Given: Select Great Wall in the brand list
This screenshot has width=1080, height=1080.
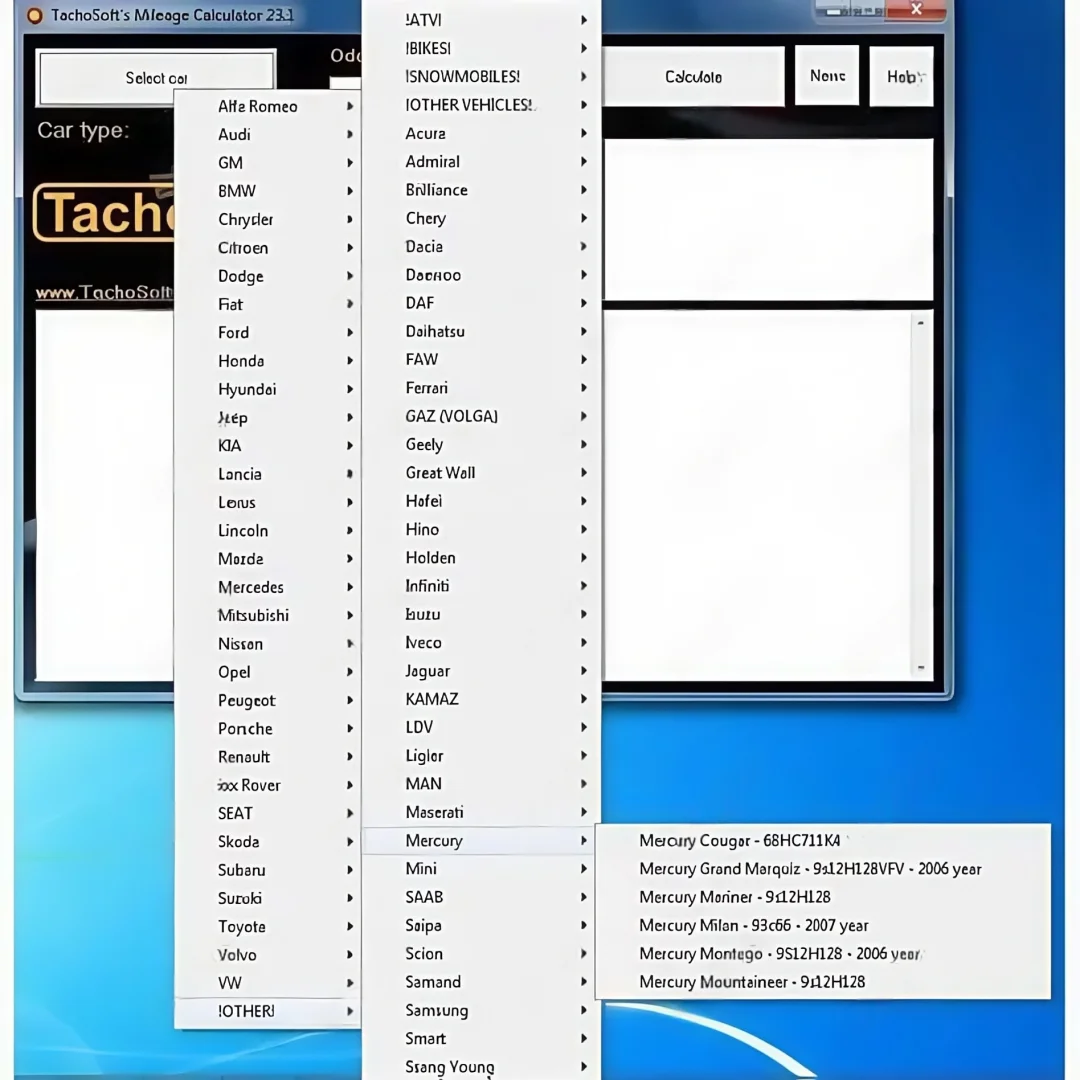Looking at the screenshot, I should (481, 472).
